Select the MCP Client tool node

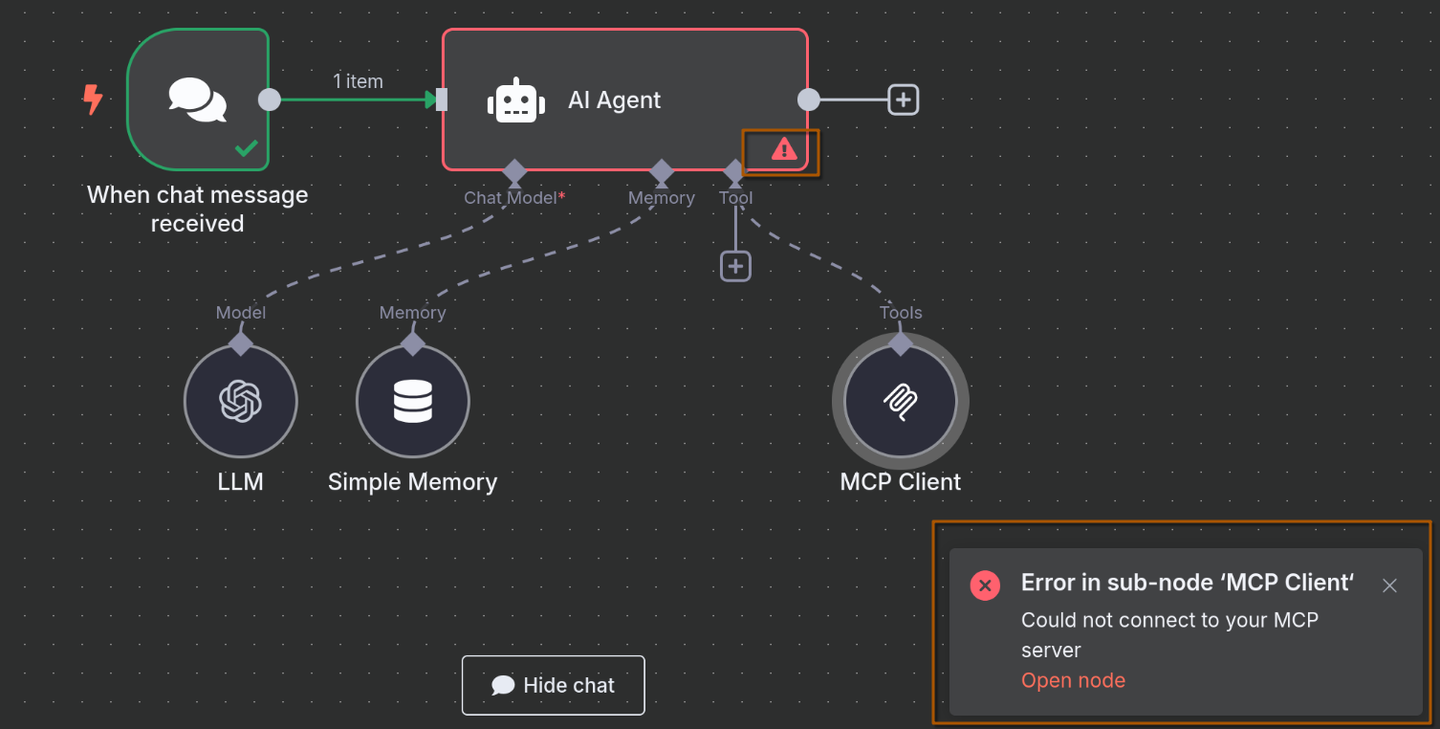coord(900,402)
